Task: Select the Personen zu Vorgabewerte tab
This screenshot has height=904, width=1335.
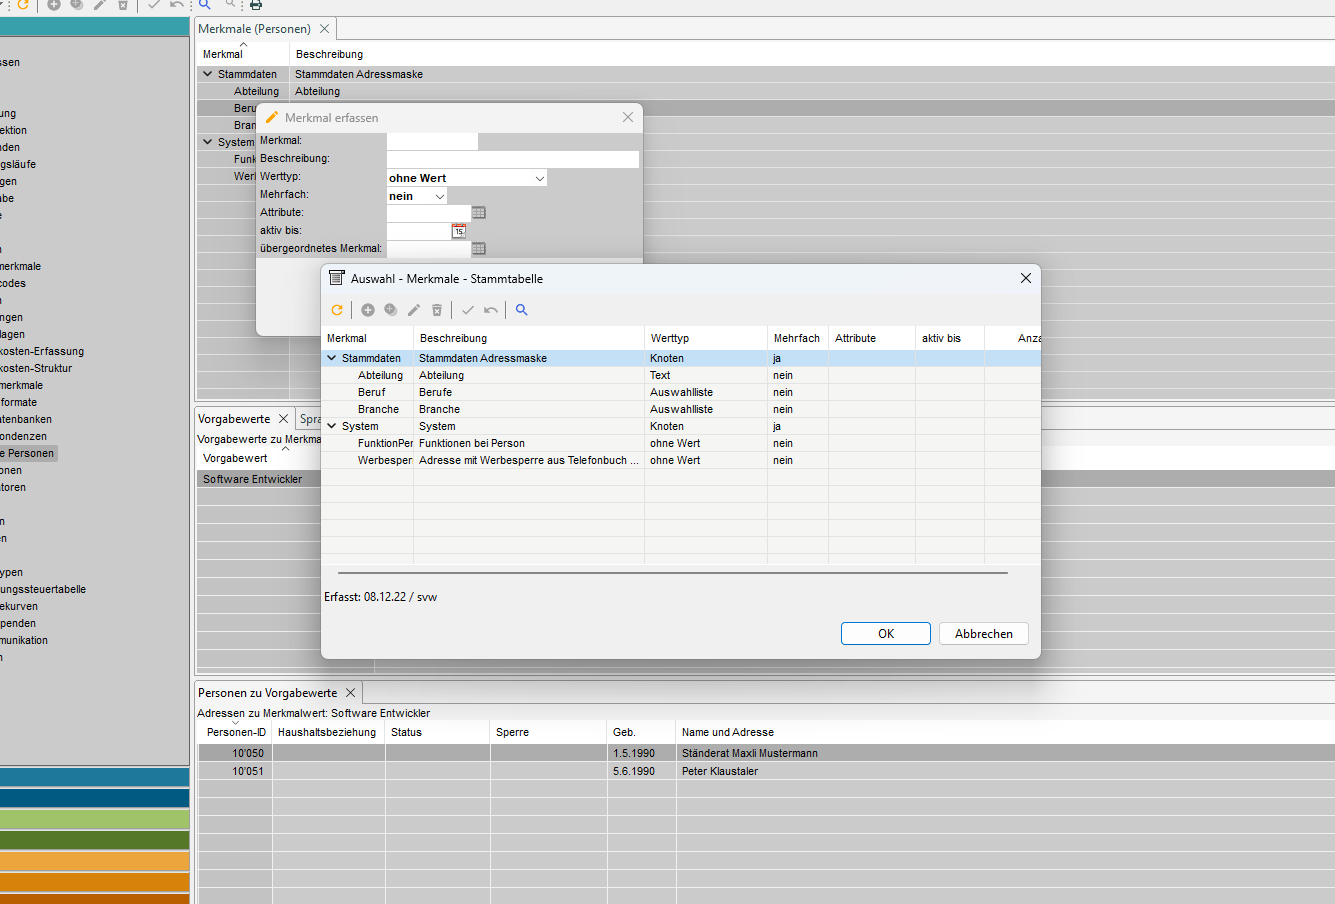Action: click(x=267, y=693)
